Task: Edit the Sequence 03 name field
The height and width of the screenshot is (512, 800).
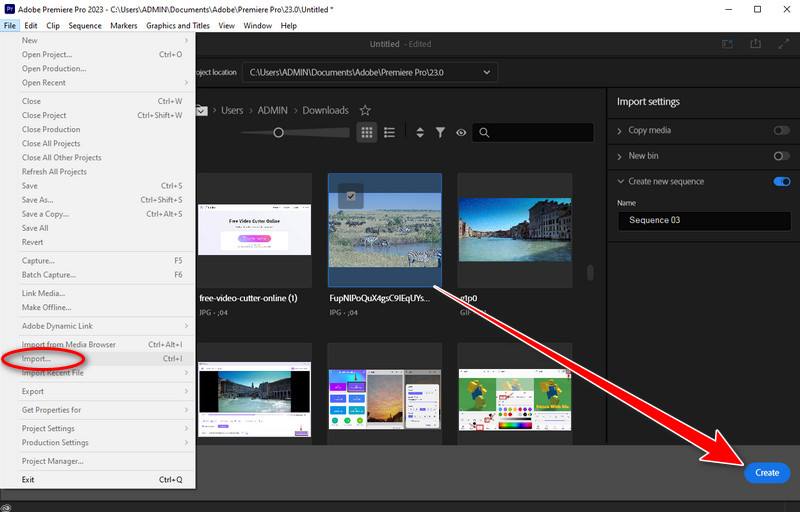Action: point(704,220)
